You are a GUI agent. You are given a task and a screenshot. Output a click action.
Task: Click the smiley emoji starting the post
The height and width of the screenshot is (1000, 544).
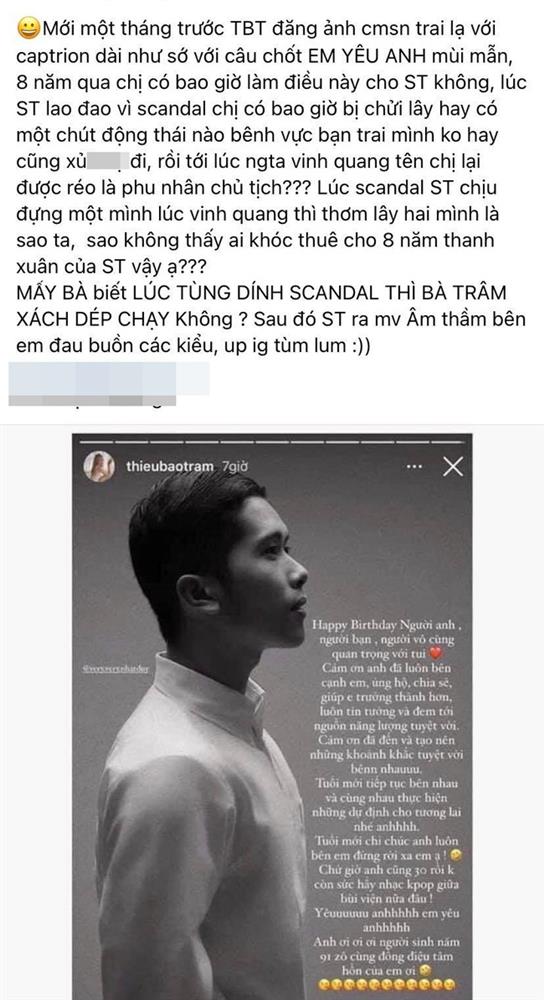tap(28, 28)
